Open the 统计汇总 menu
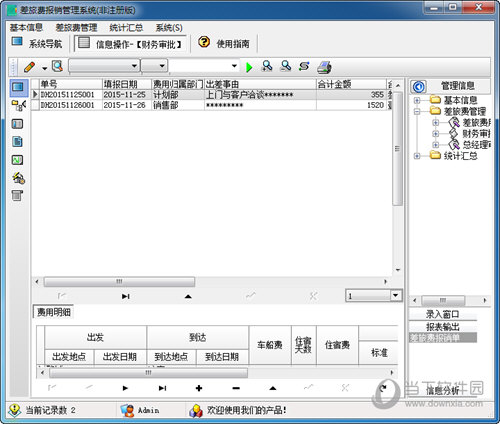 tap(126, 28)
